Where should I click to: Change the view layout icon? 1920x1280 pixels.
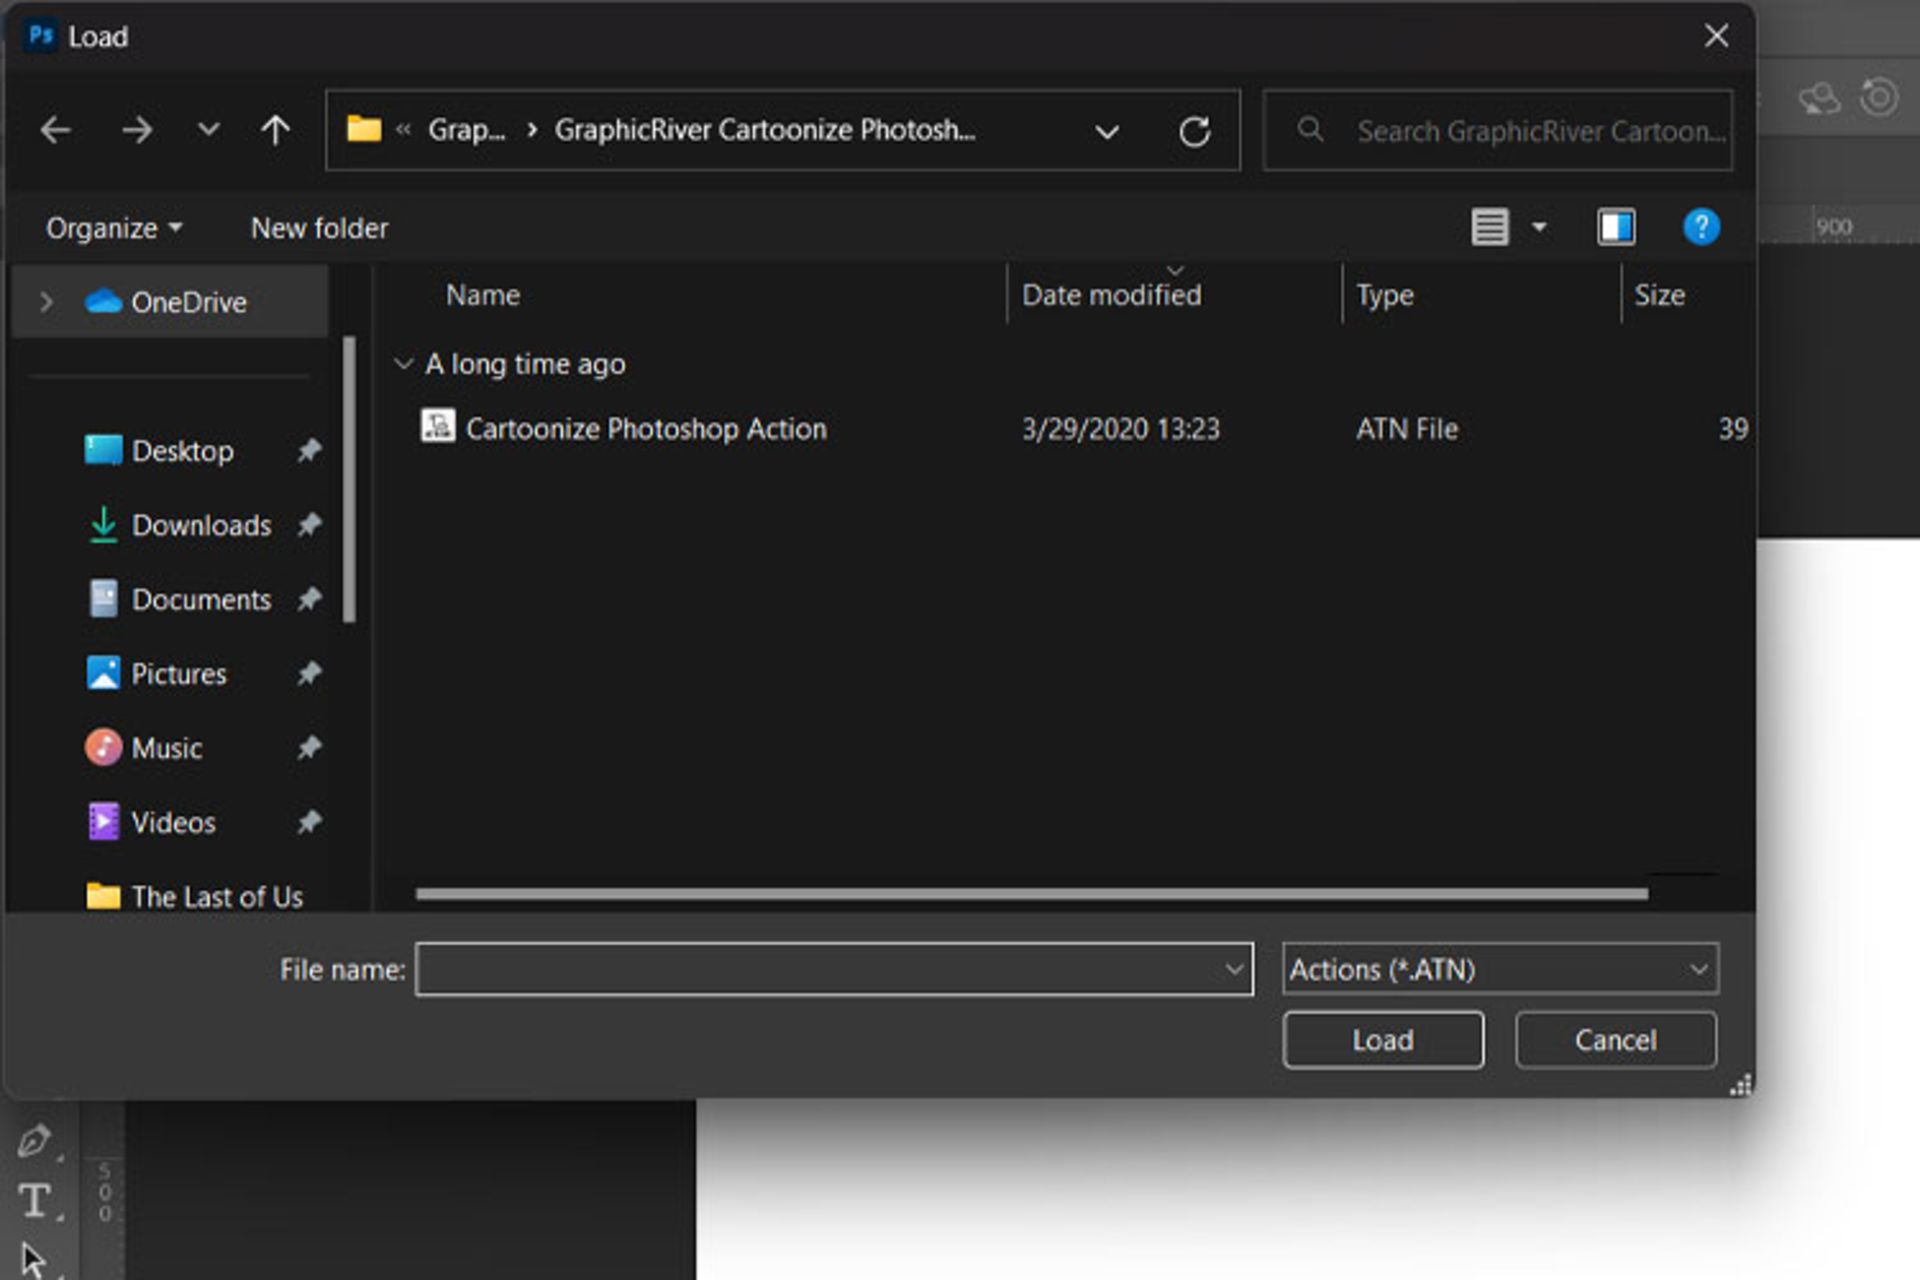pyautogui.click(x=1489, y=227)
